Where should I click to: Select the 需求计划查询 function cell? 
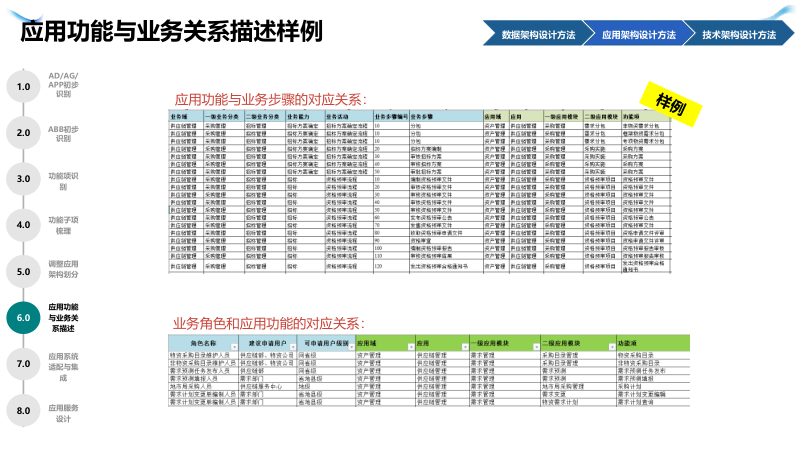653,402
